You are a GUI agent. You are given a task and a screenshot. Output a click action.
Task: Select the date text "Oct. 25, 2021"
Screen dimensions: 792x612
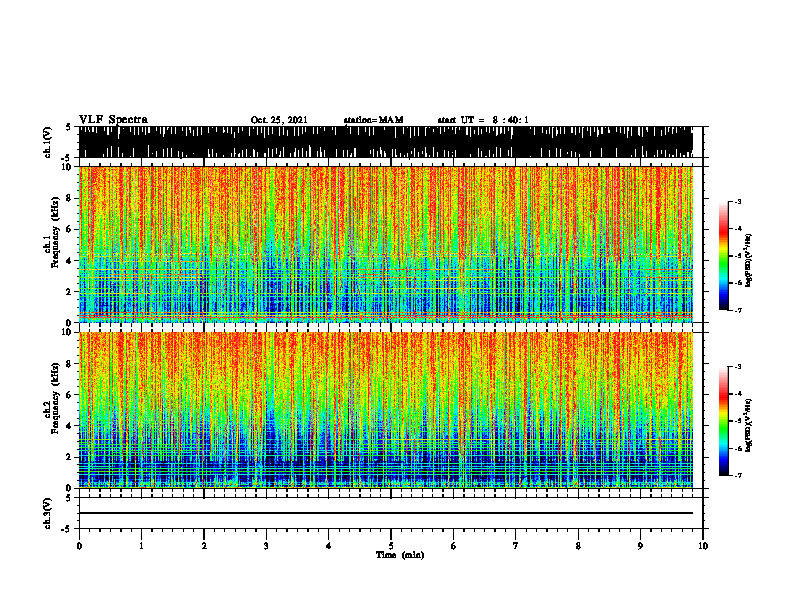coord(279,120)
